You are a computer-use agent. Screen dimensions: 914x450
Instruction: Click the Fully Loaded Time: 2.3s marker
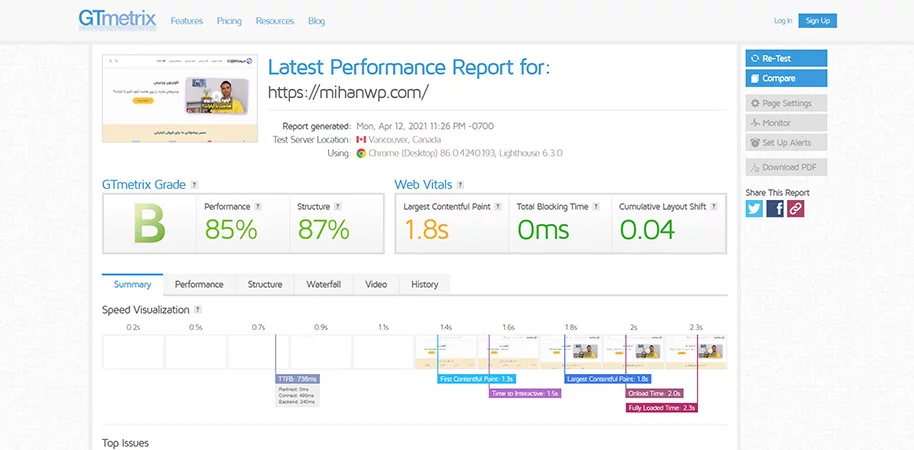(662, 408)
